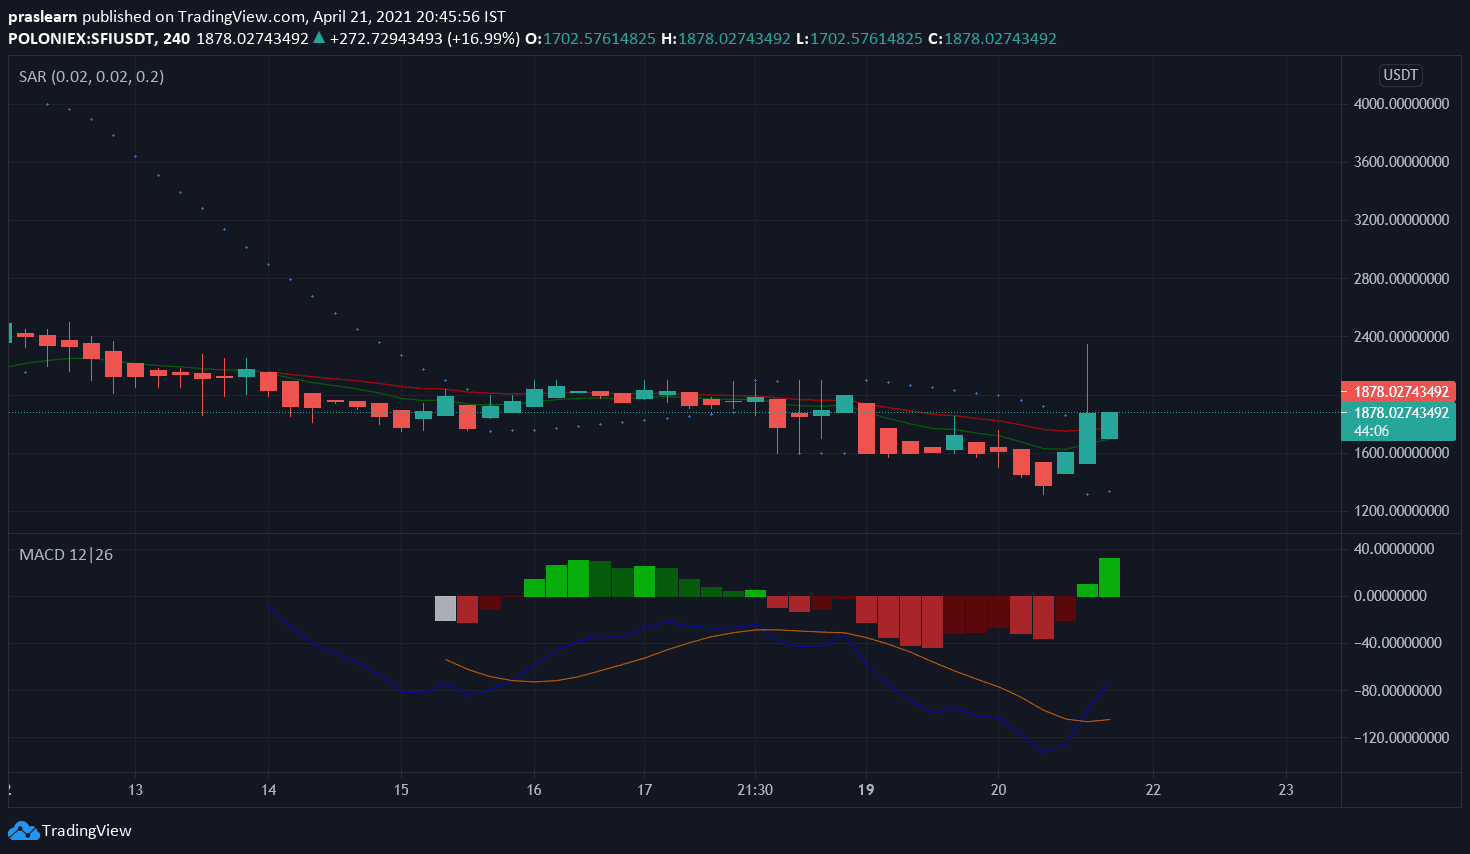Click the 4000.00000000 price axis label

coord(1401,104)
